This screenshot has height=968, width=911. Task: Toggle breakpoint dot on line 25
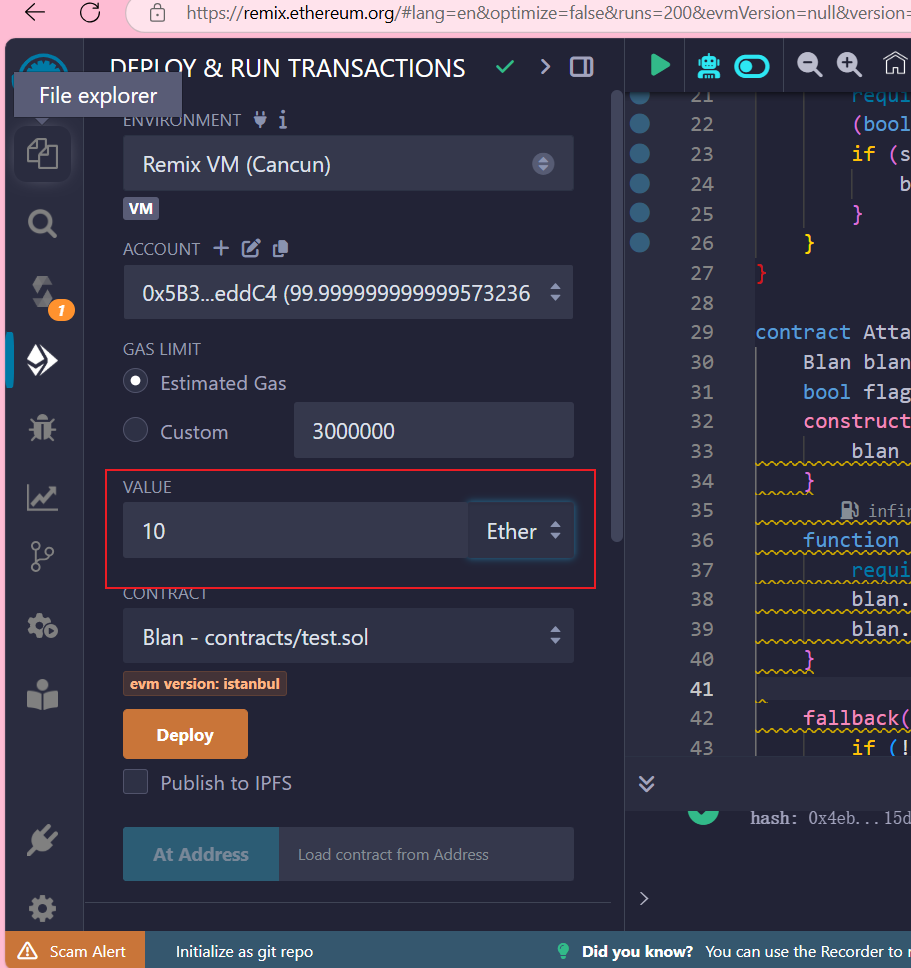[640, 212]
